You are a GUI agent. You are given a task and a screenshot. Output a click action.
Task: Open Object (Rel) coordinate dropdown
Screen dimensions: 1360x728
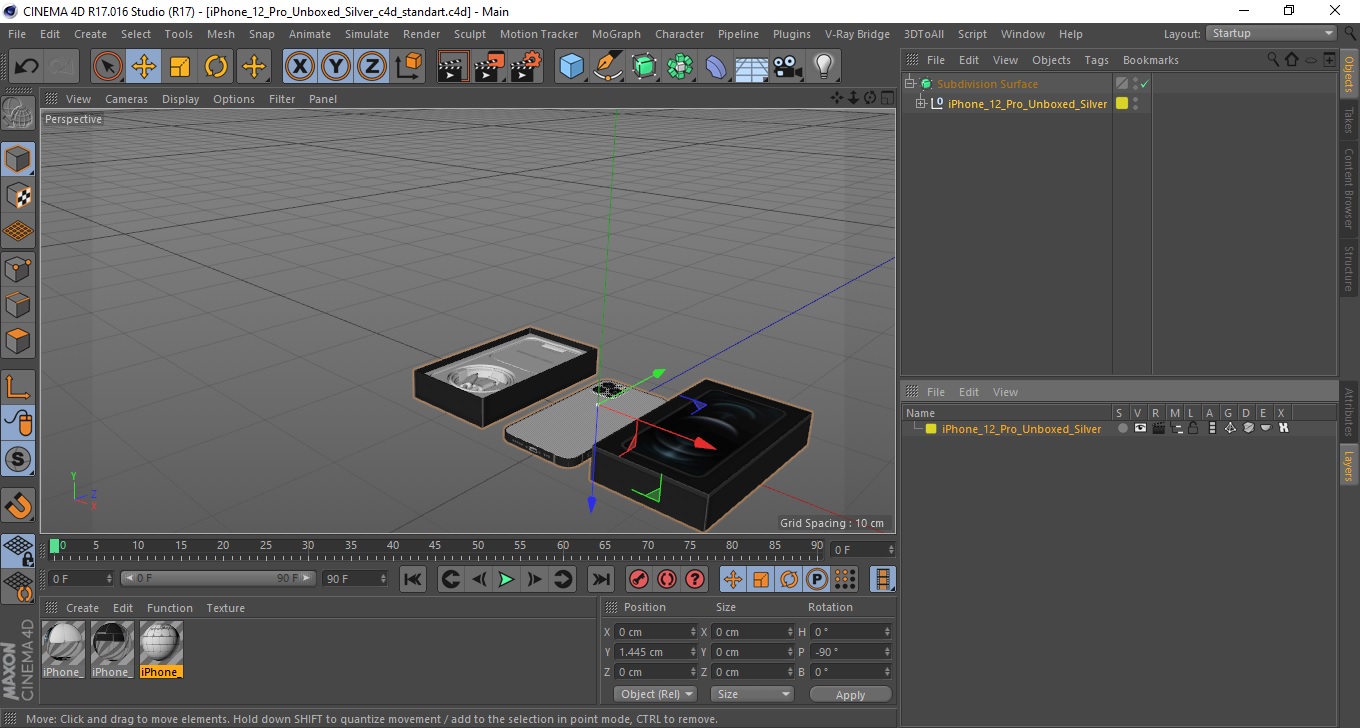pos(655,694)
